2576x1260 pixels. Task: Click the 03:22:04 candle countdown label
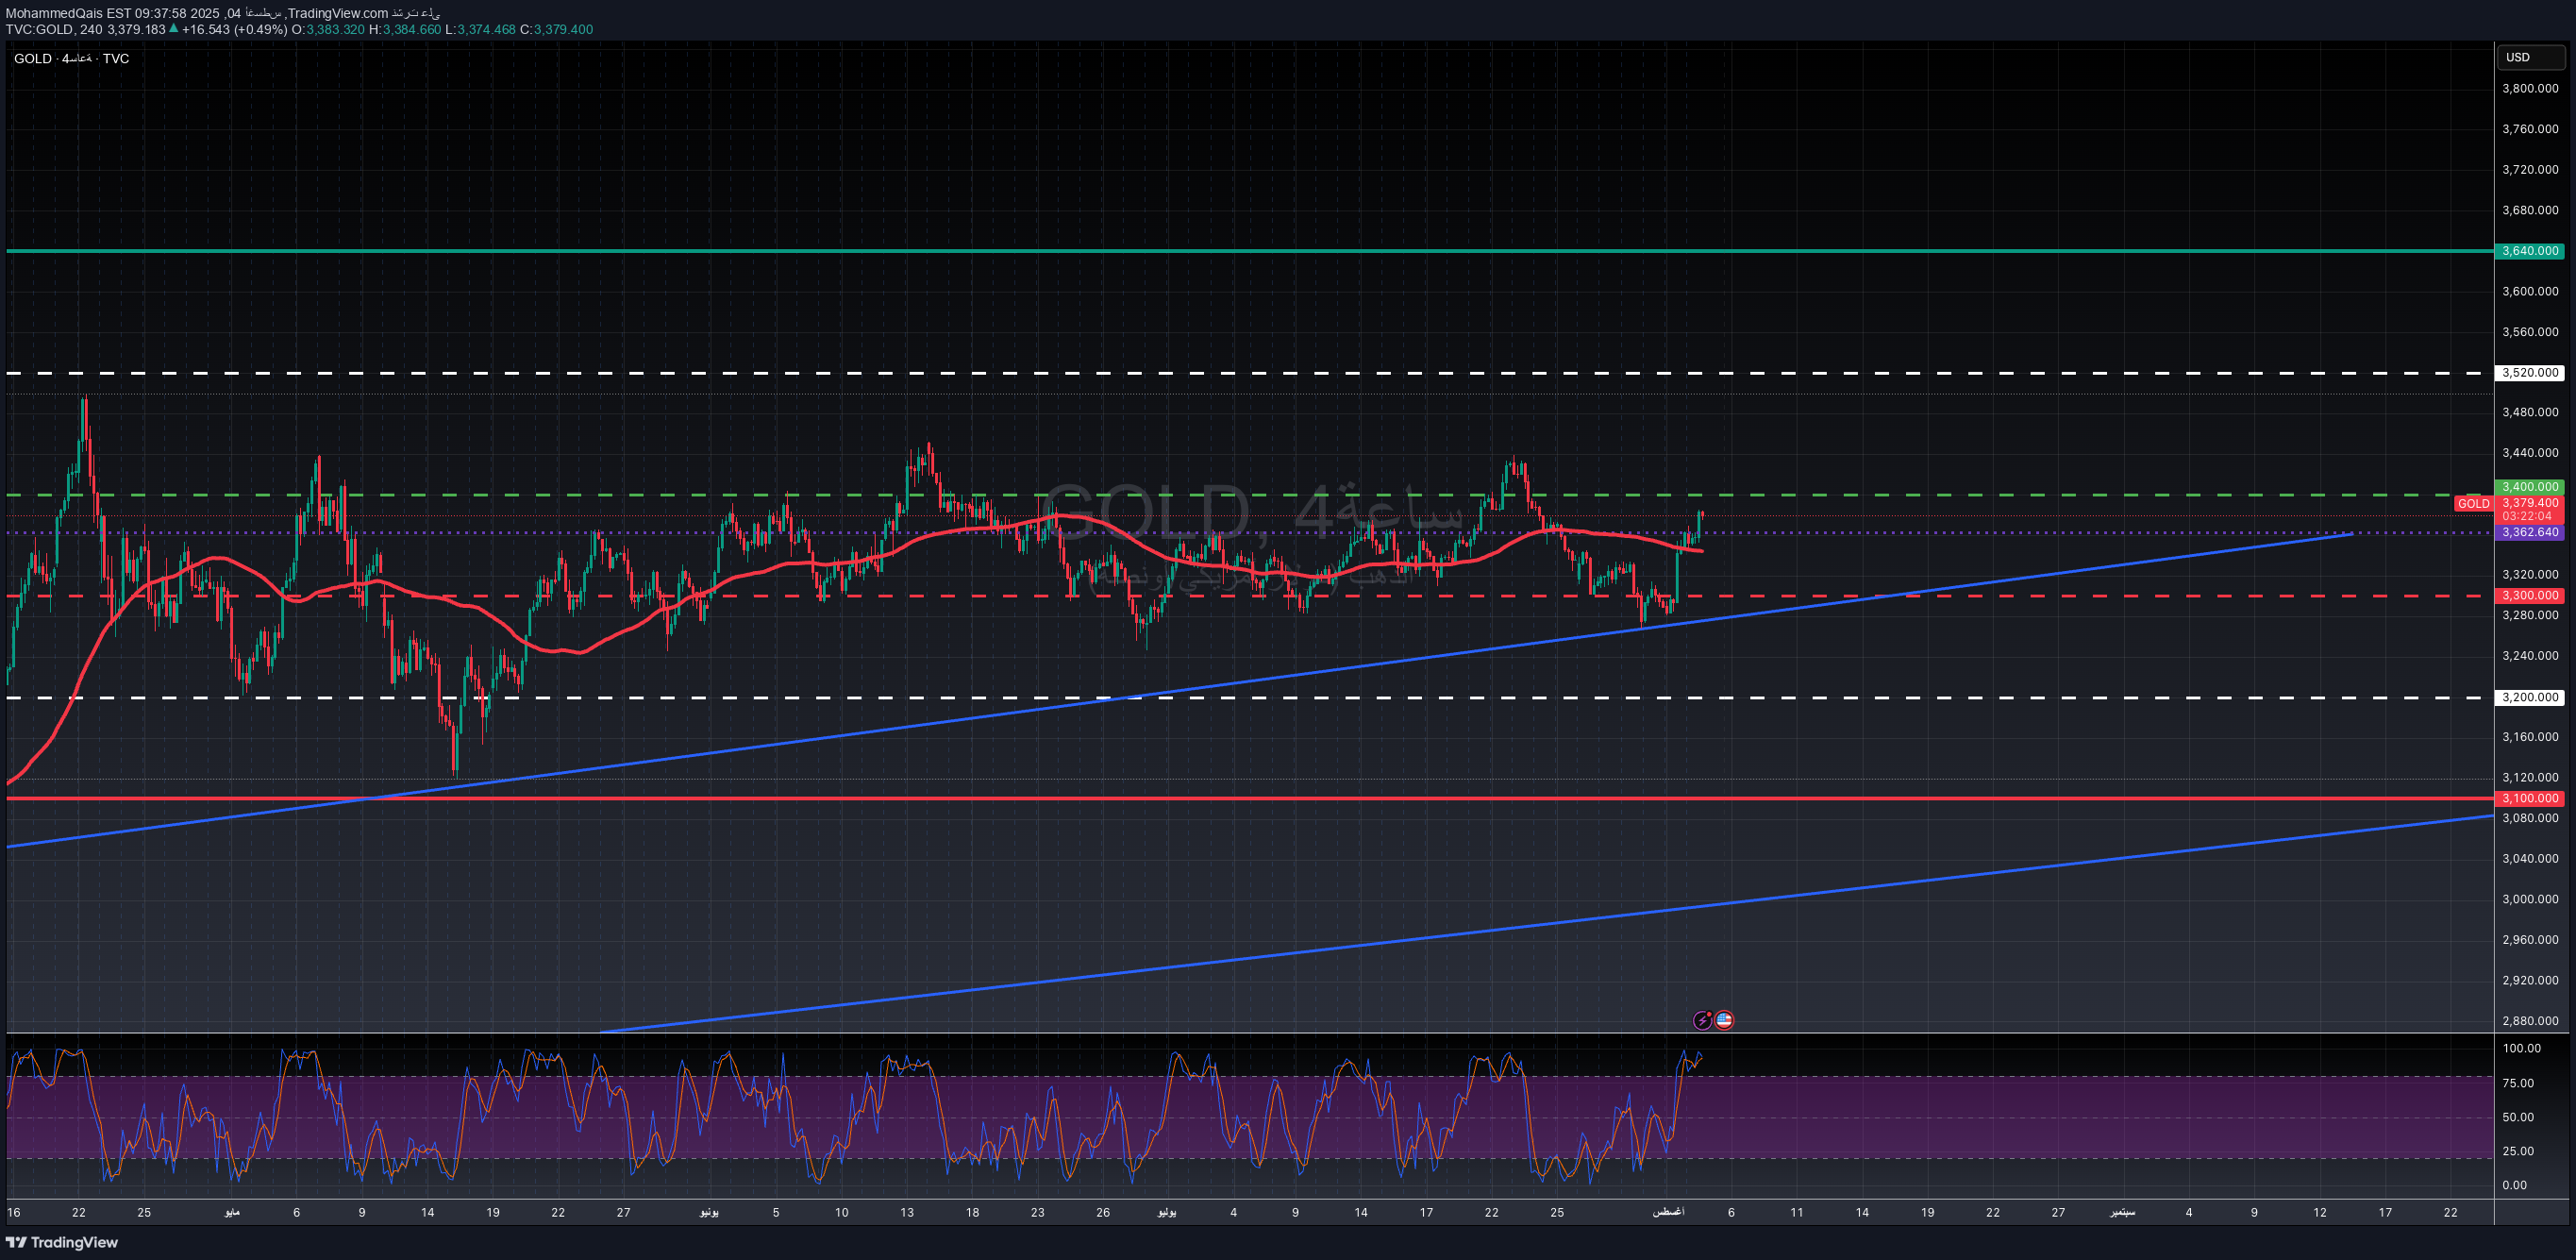coord(2527,516)
